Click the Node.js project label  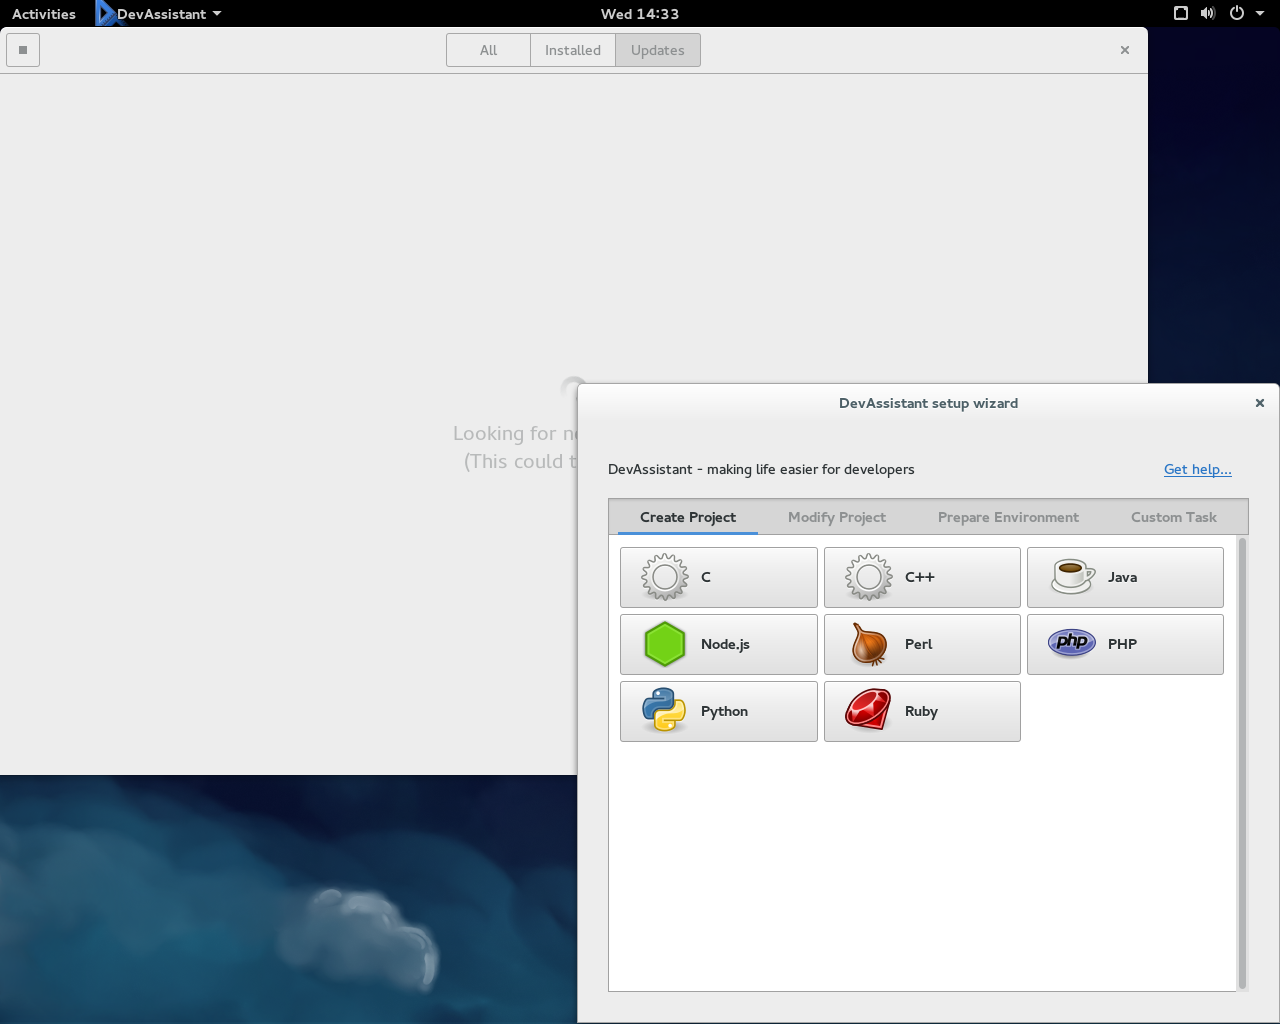(x=725, y=644)
